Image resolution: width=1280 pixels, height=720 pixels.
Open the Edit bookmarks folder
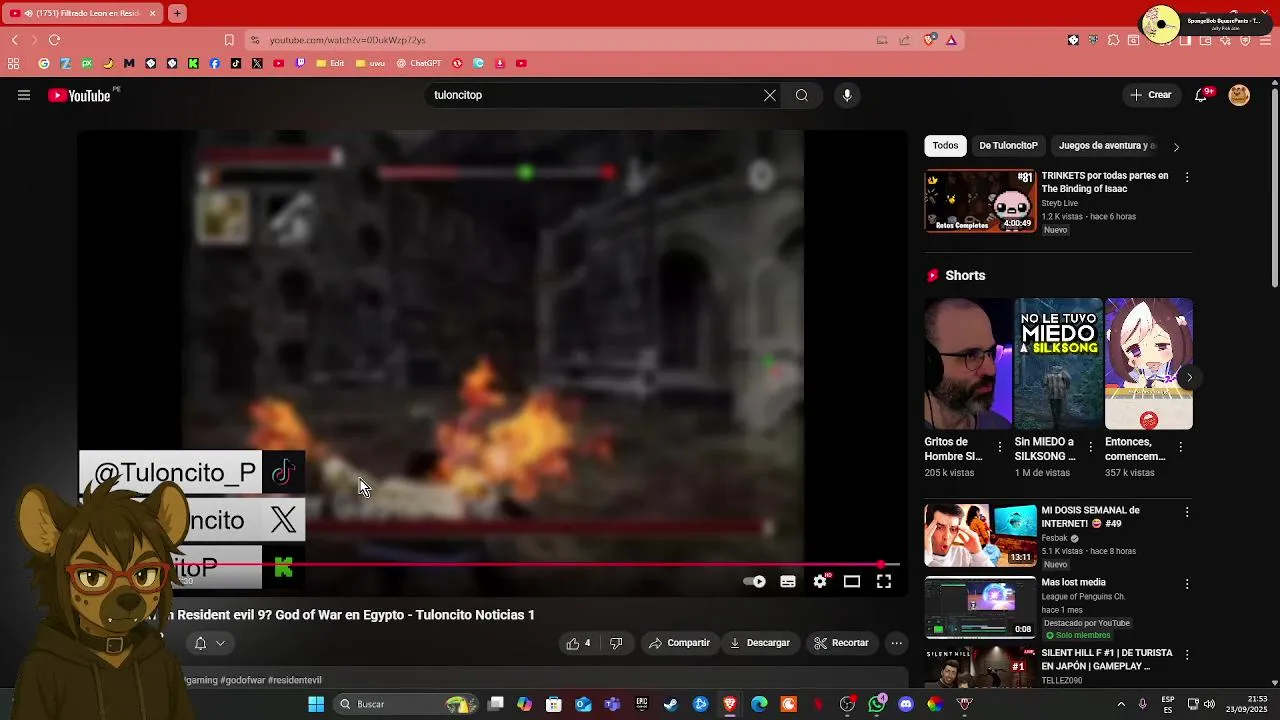click(x=330, y=63)
